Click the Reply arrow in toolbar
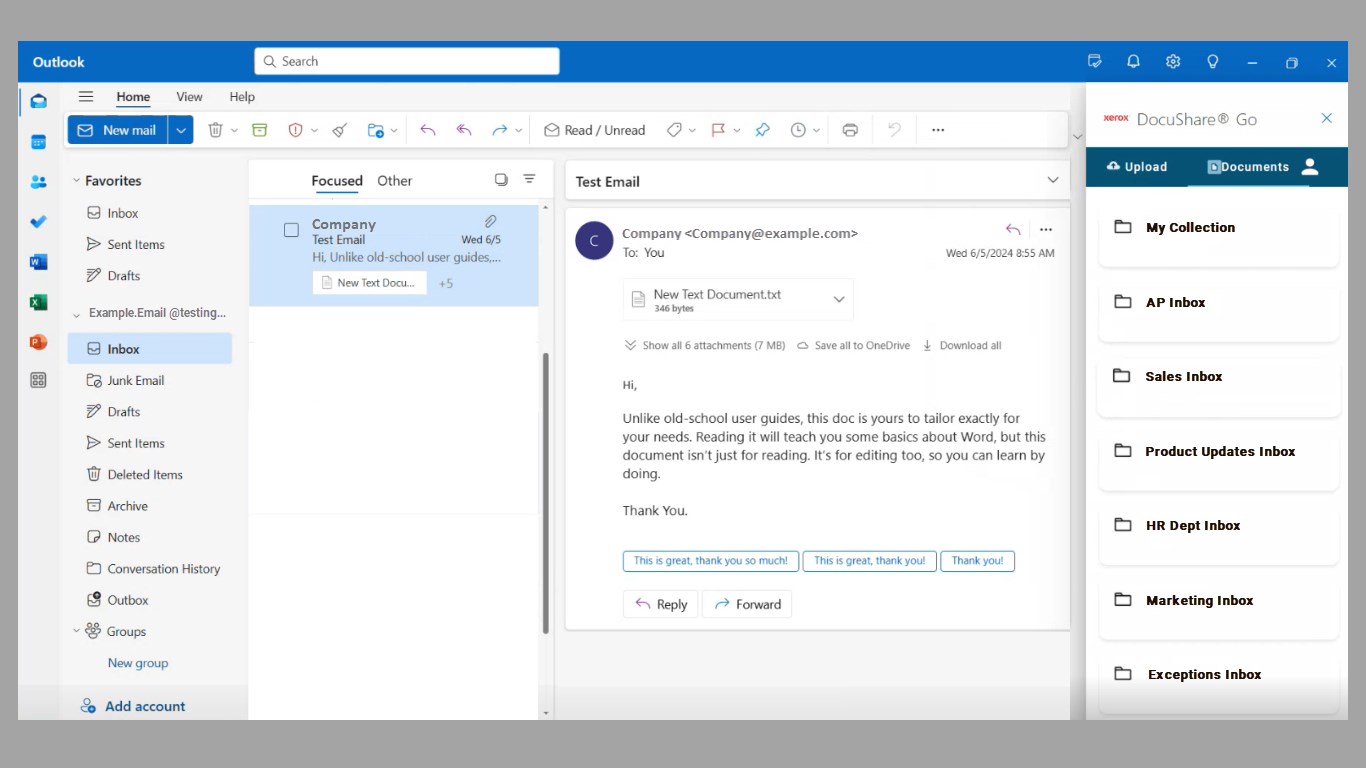The width and height of the screenshot is (1366, 768). point(428,130)
